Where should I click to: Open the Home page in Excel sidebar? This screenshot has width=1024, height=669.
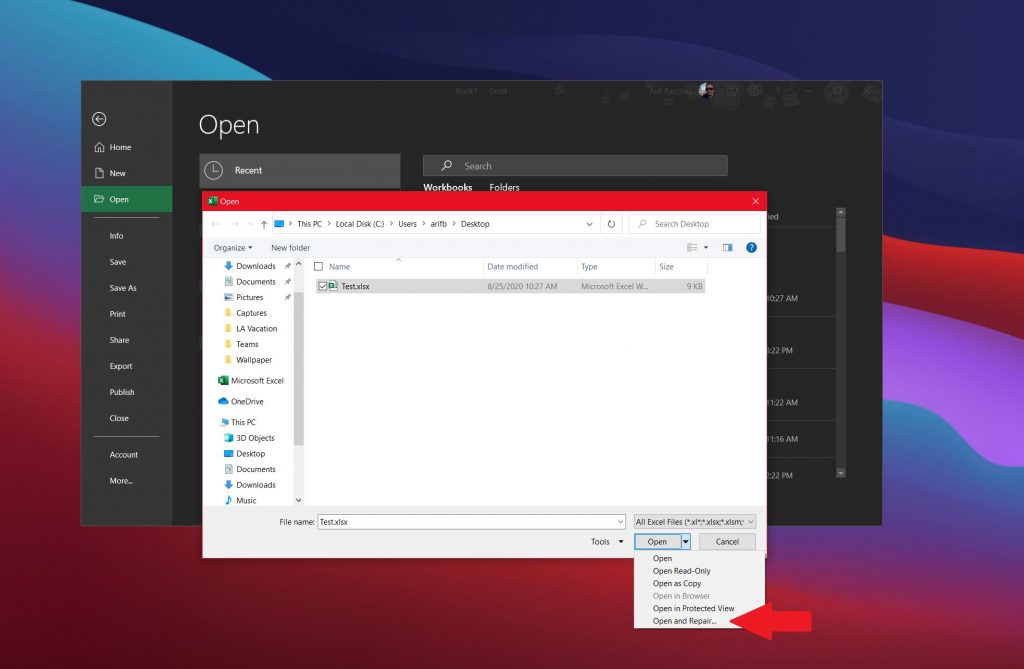point(113,147)
